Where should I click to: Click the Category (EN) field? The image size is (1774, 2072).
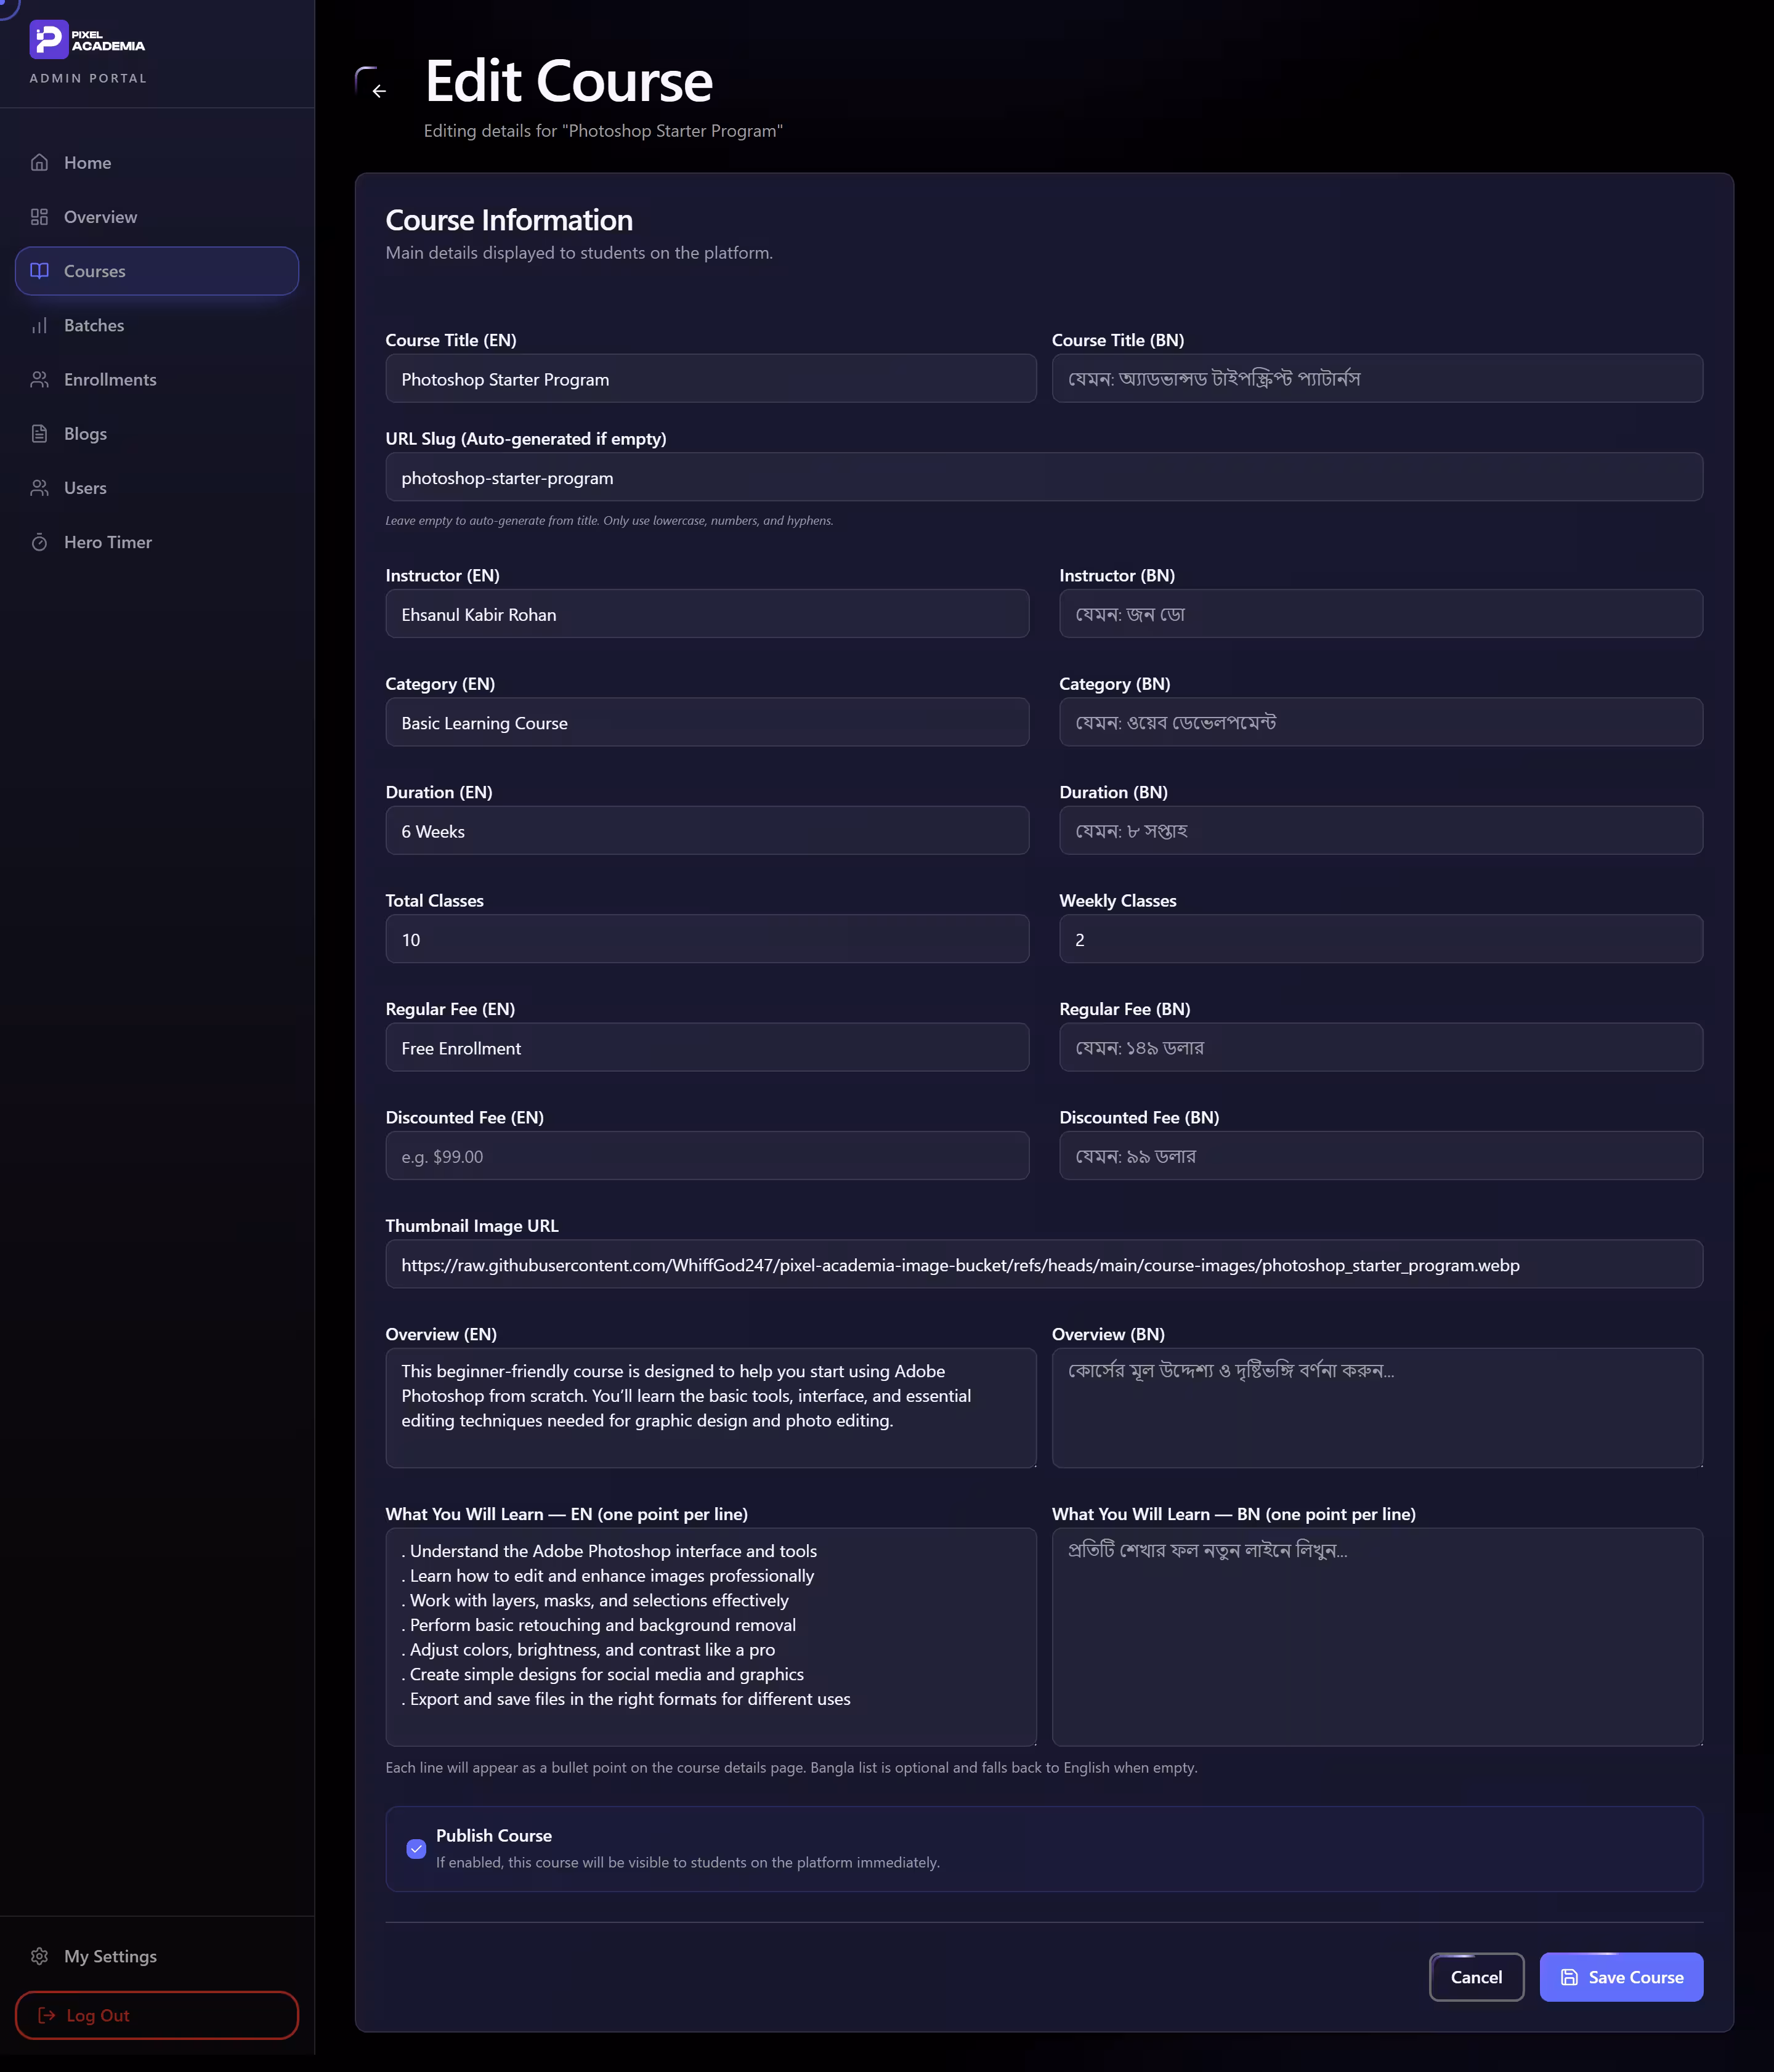[707, 722]
